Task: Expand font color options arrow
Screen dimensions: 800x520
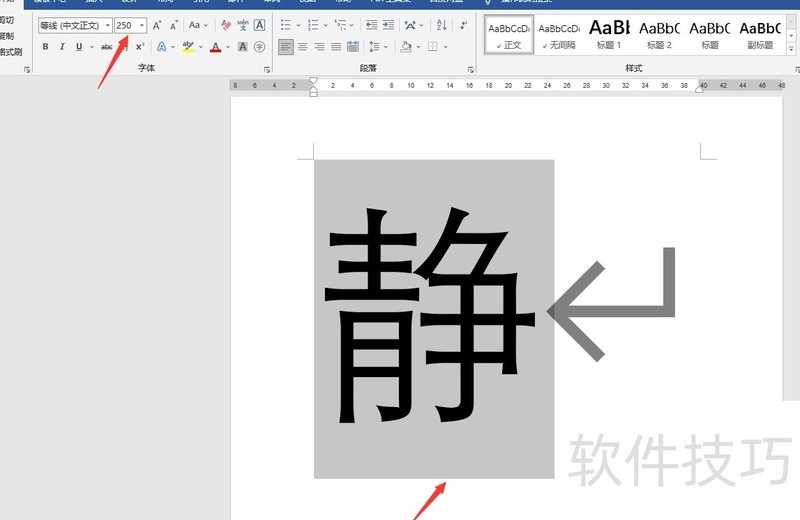Action: pyautogui.click(x=228, y=47)
